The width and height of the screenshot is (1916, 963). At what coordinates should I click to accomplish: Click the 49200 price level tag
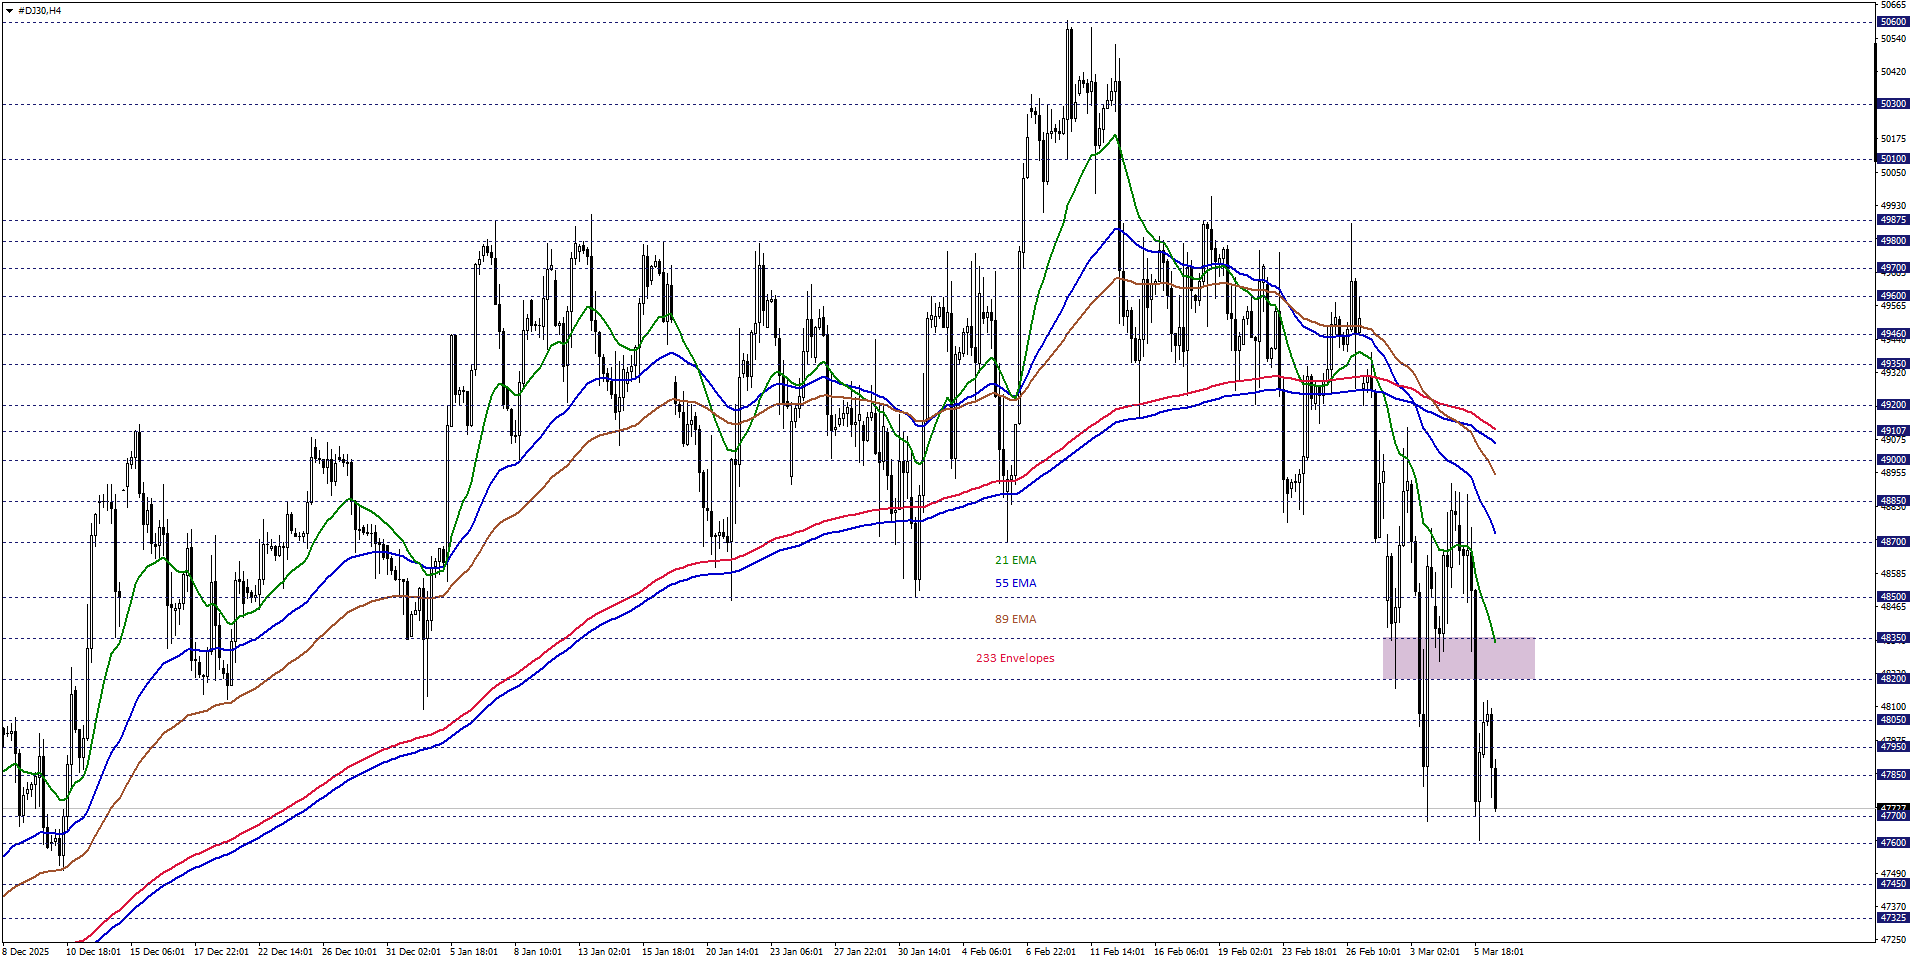1893,405
